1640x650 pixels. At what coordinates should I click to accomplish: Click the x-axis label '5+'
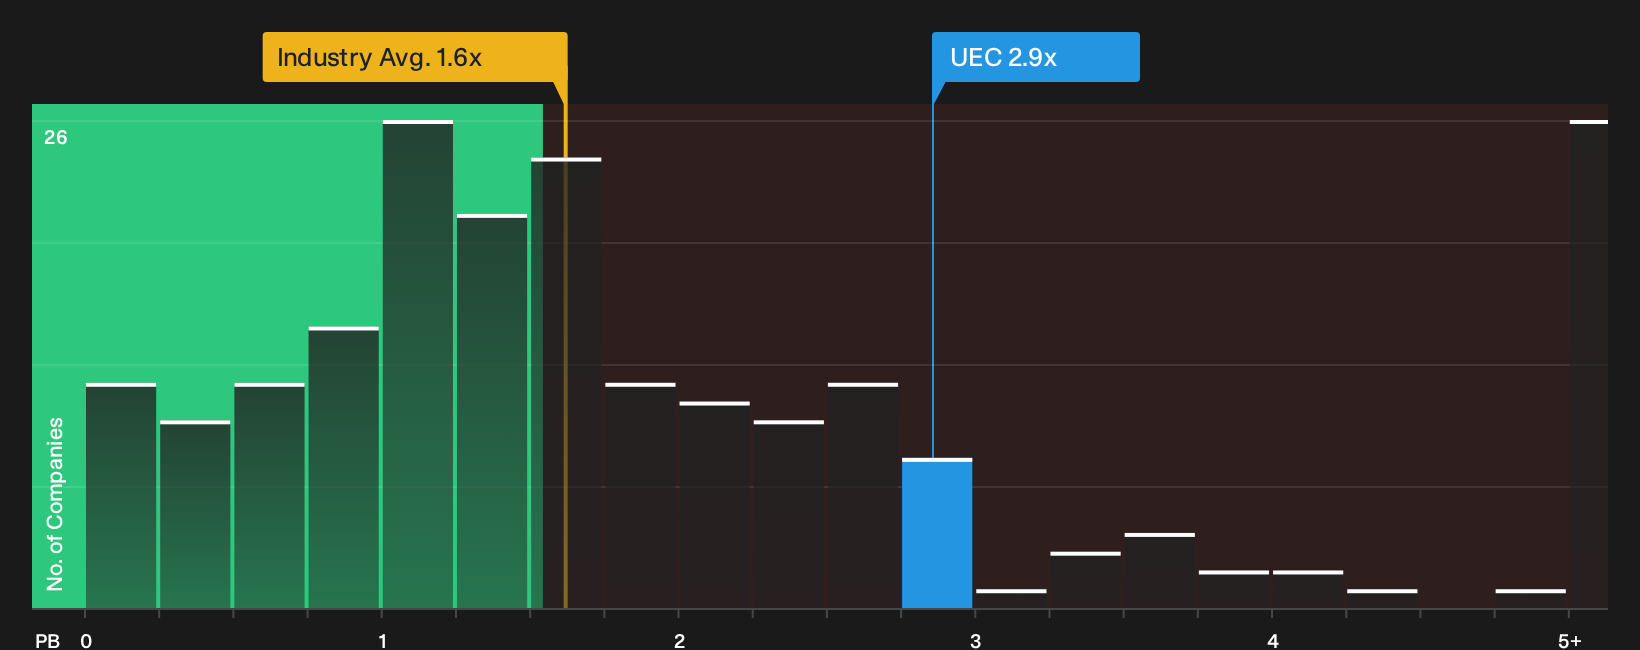[1570, 641]
